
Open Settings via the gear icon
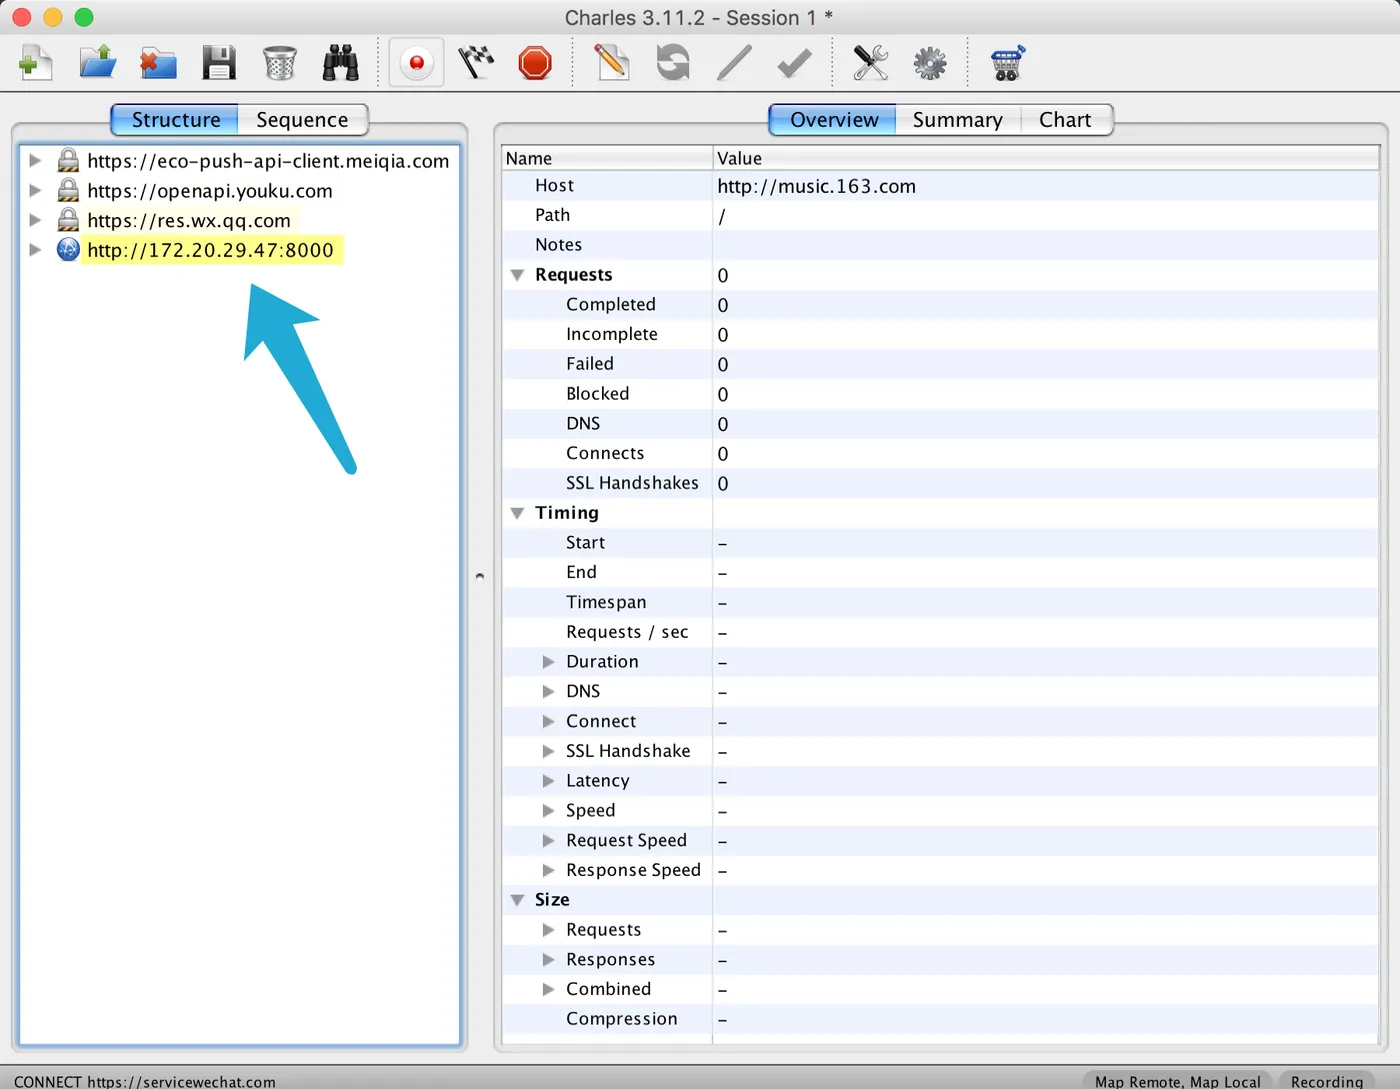930,63
